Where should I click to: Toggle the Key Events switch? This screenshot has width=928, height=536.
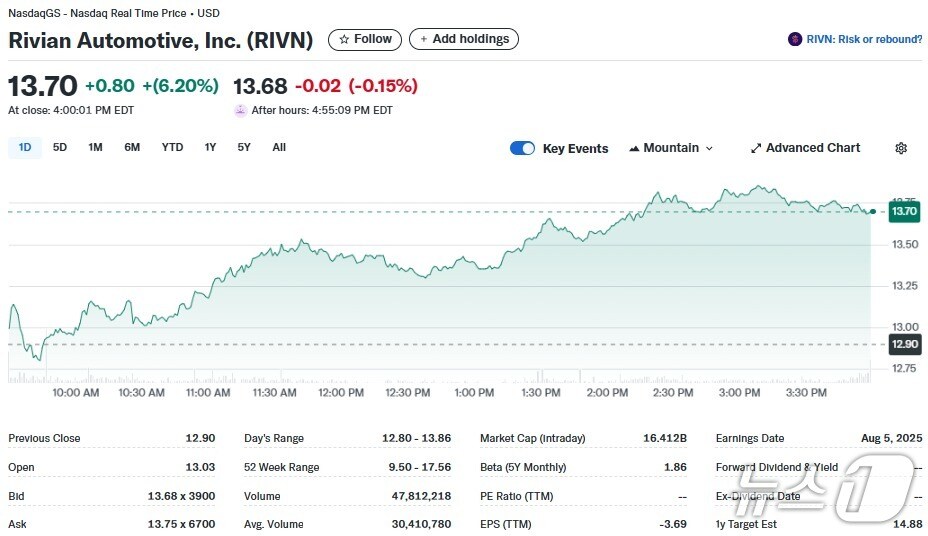tap(522, 148)
